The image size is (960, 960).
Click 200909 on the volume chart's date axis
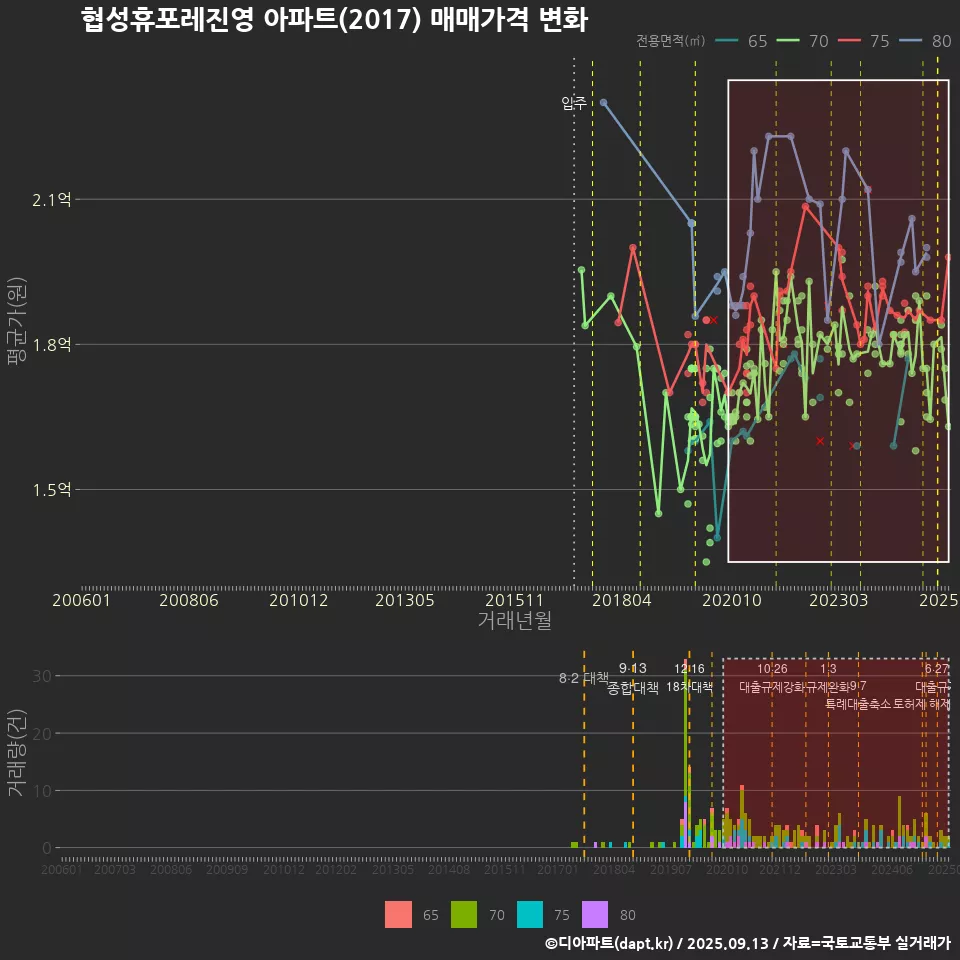click(227, 869)
